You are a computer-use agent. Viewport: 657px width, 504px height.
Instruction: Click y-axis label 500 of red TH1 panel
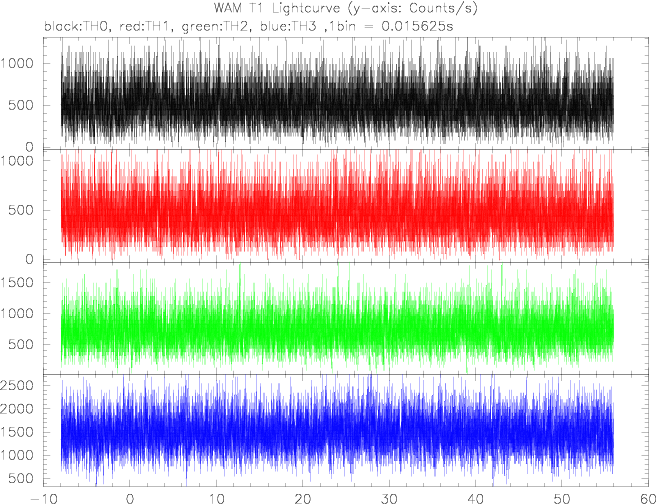(21, 210)
